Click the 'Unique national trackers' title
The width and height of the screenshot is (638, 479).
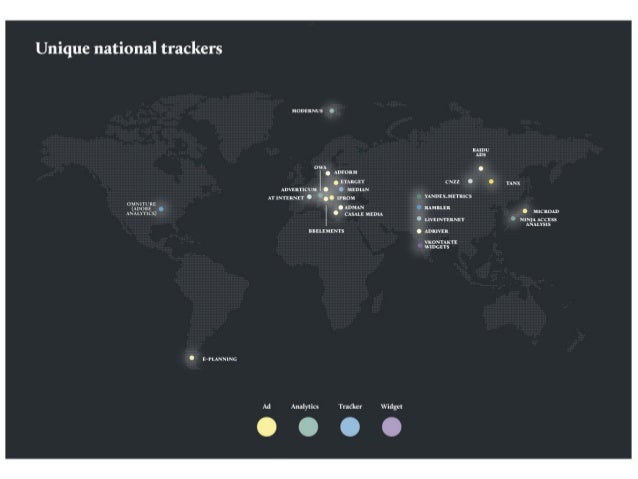[129, 48]
